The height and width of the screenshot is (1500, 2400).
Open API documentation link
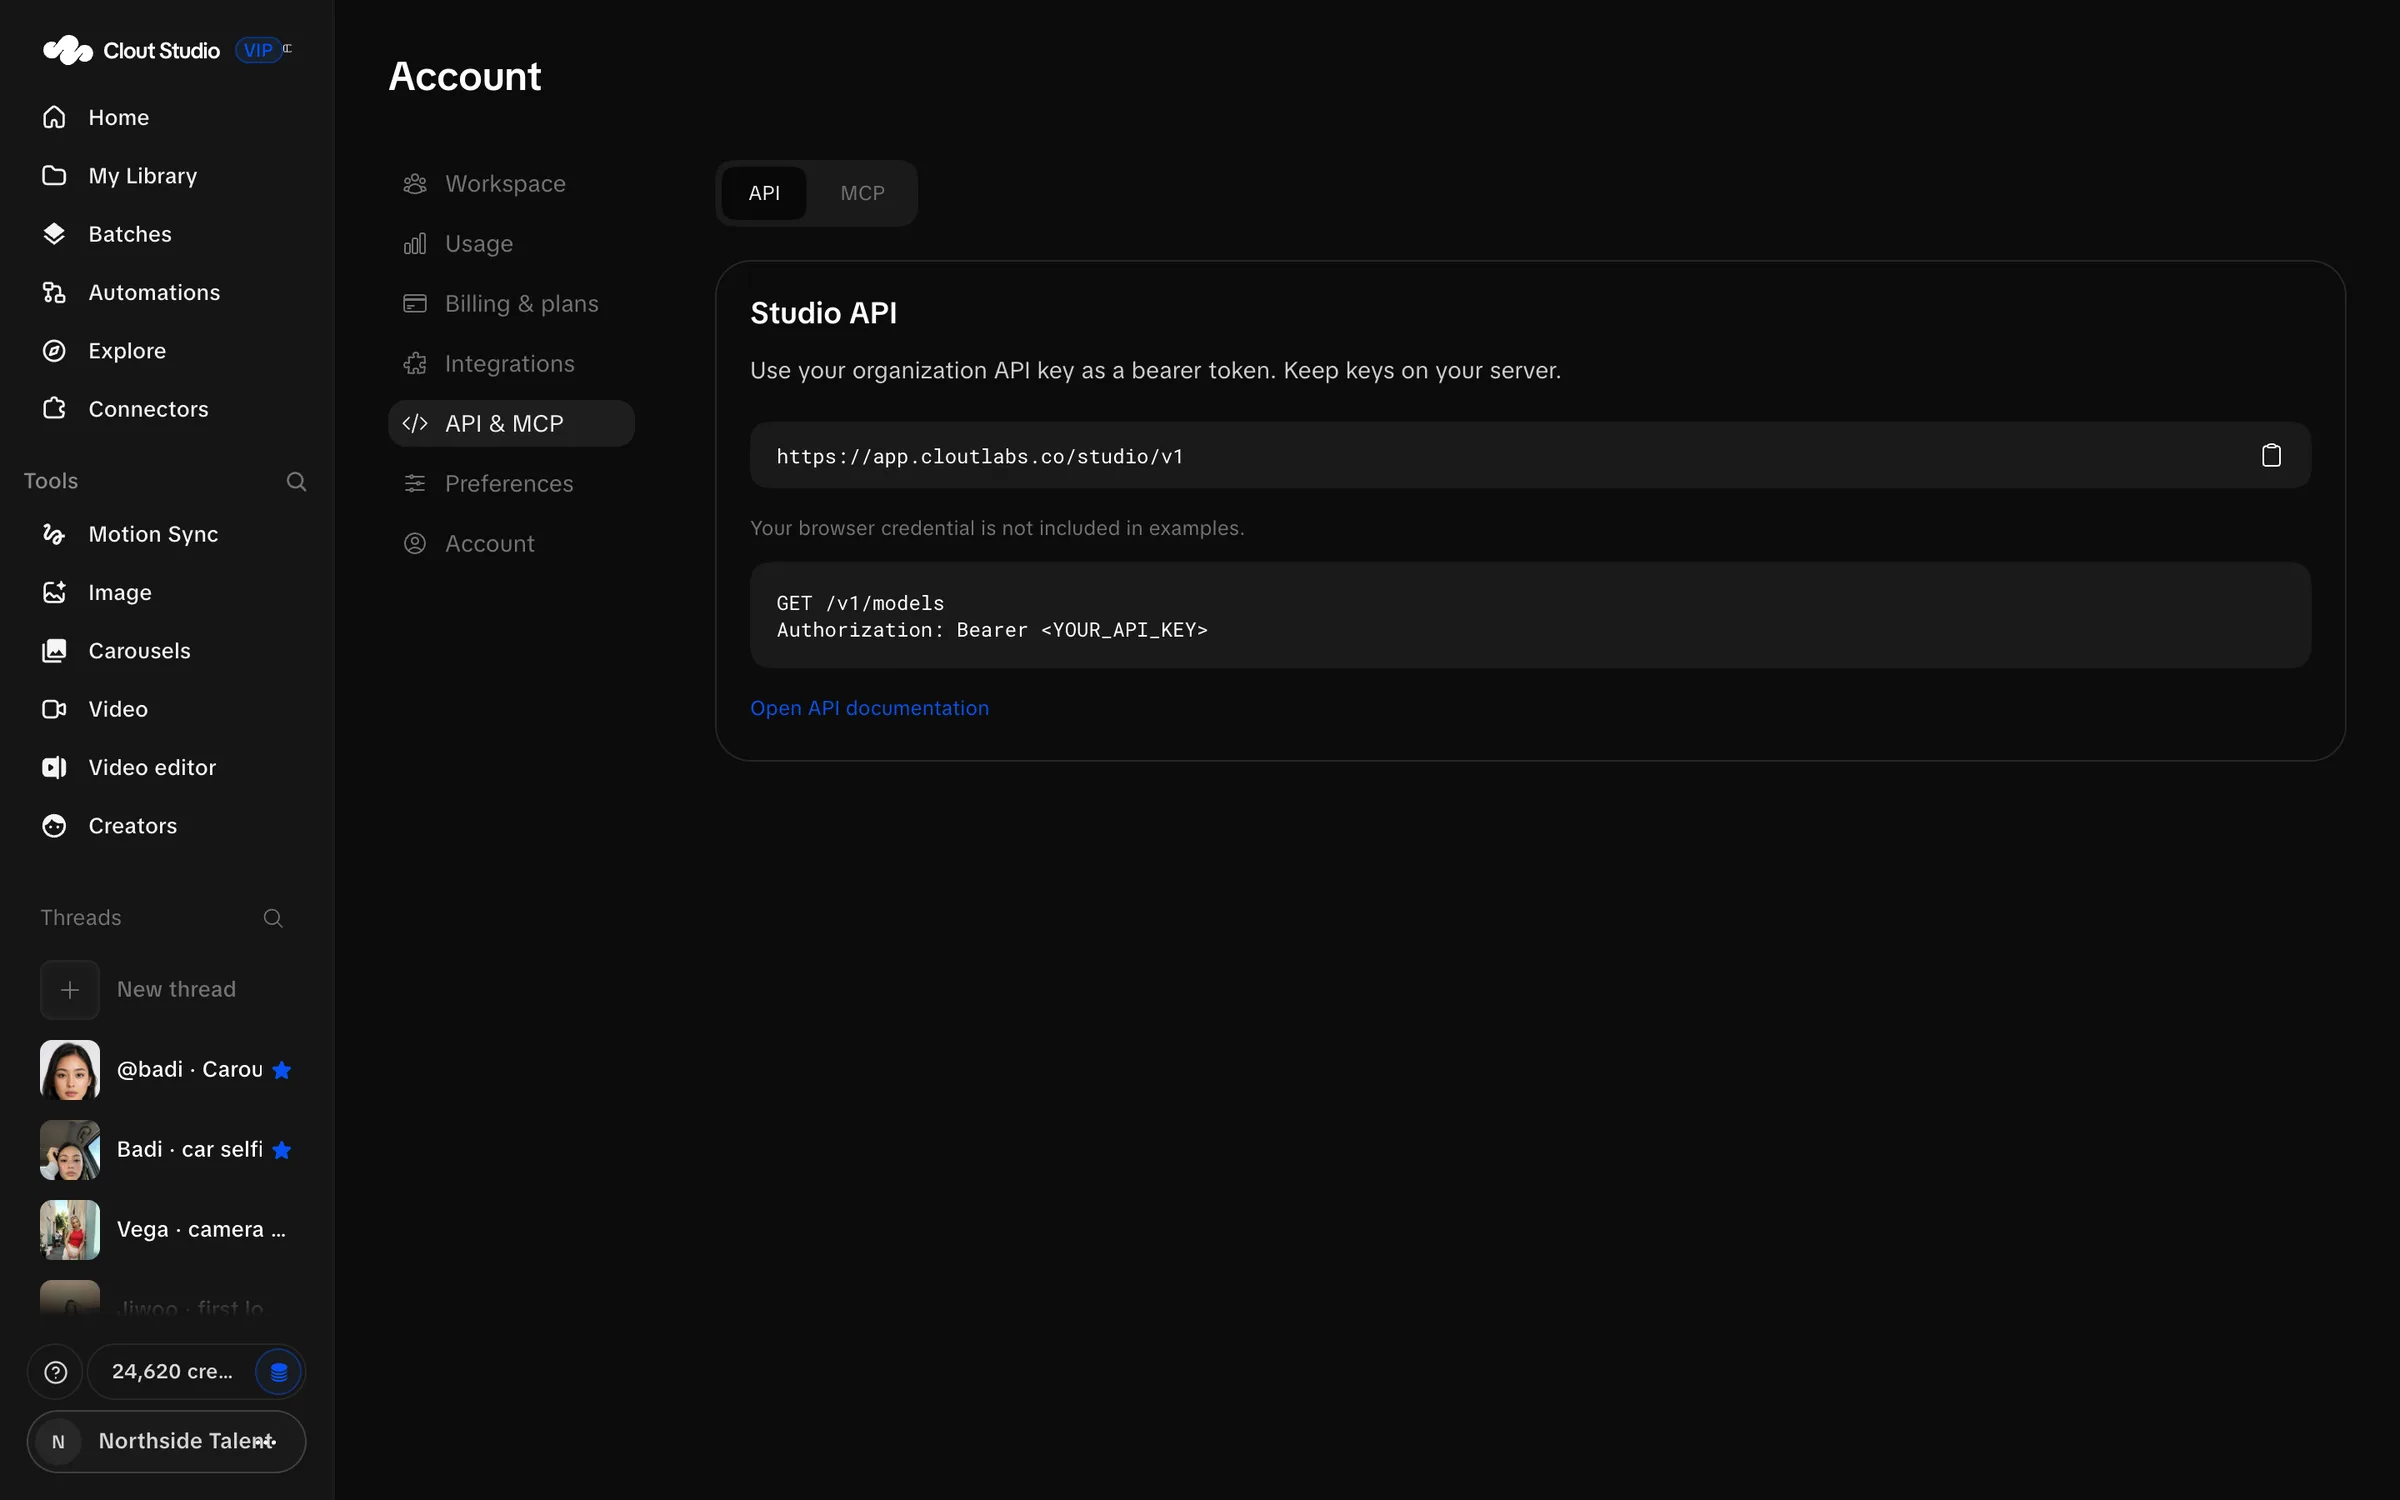click(869, 708)
